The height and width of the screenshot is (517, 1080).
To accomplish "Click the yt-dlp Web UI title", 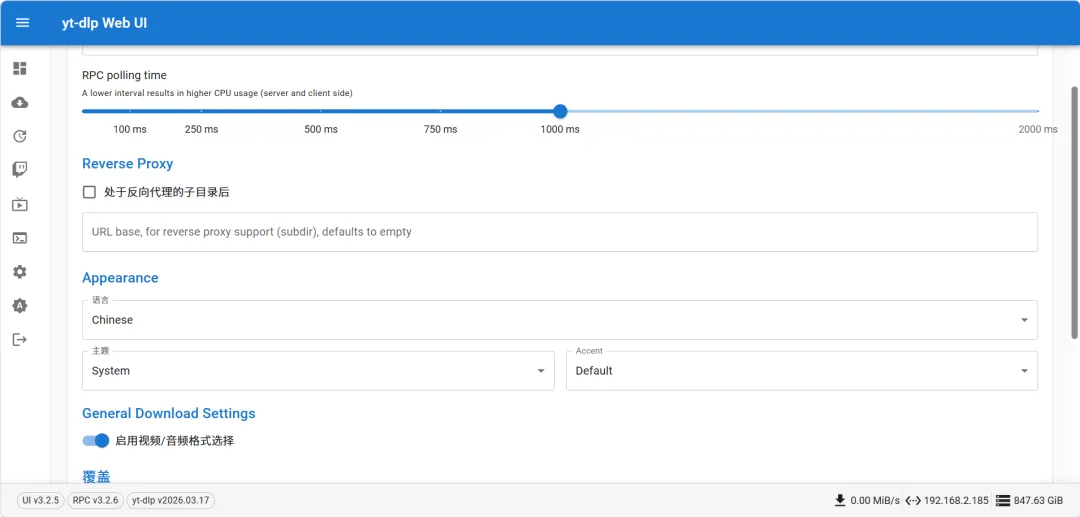I will [x=104, y=23].
